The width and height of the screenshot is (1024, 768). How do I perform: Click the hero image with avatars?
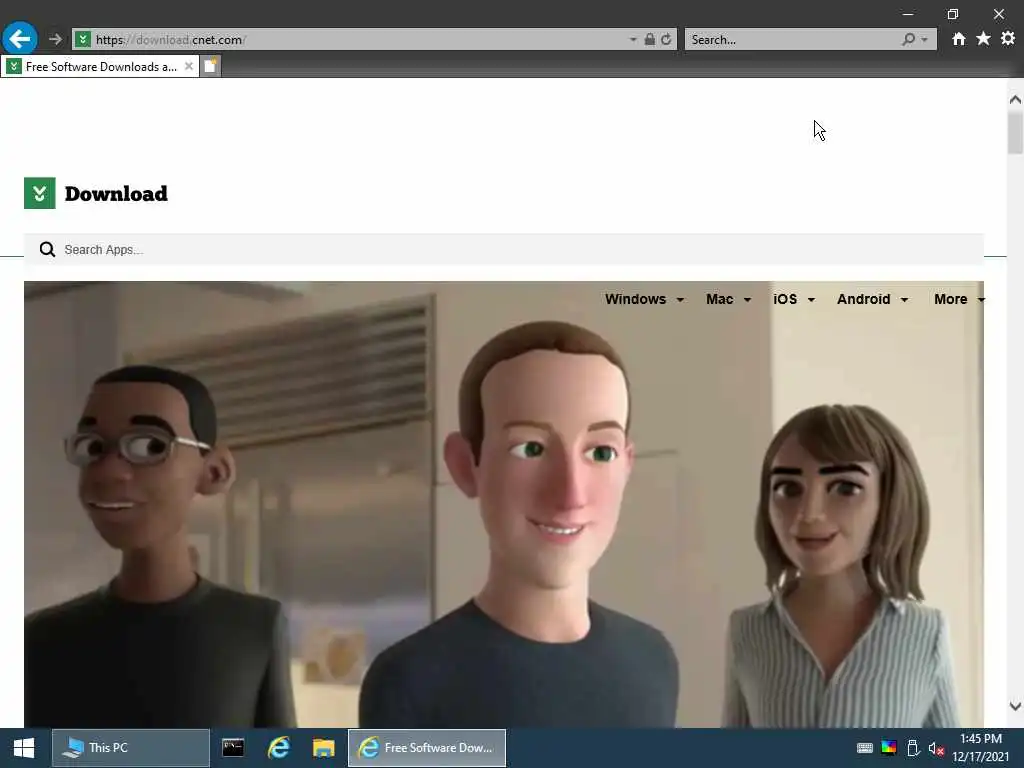pos(504,504)
